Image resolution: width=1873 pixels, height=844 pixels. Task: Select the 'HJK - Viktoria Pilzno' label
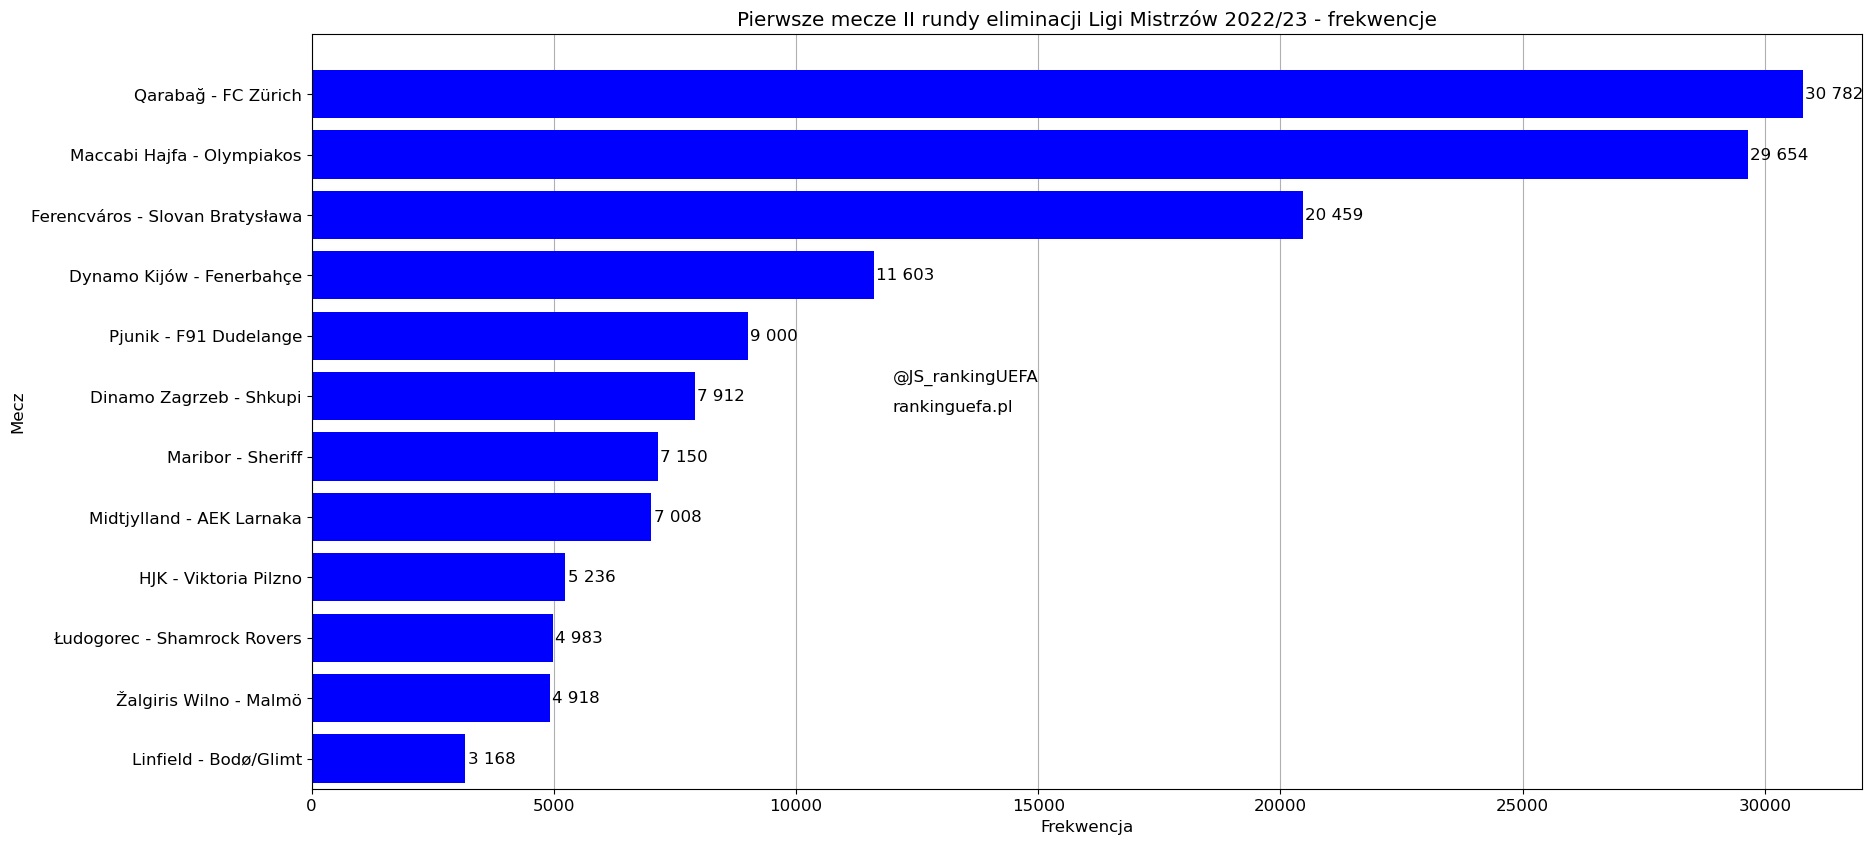coord(220,578)
